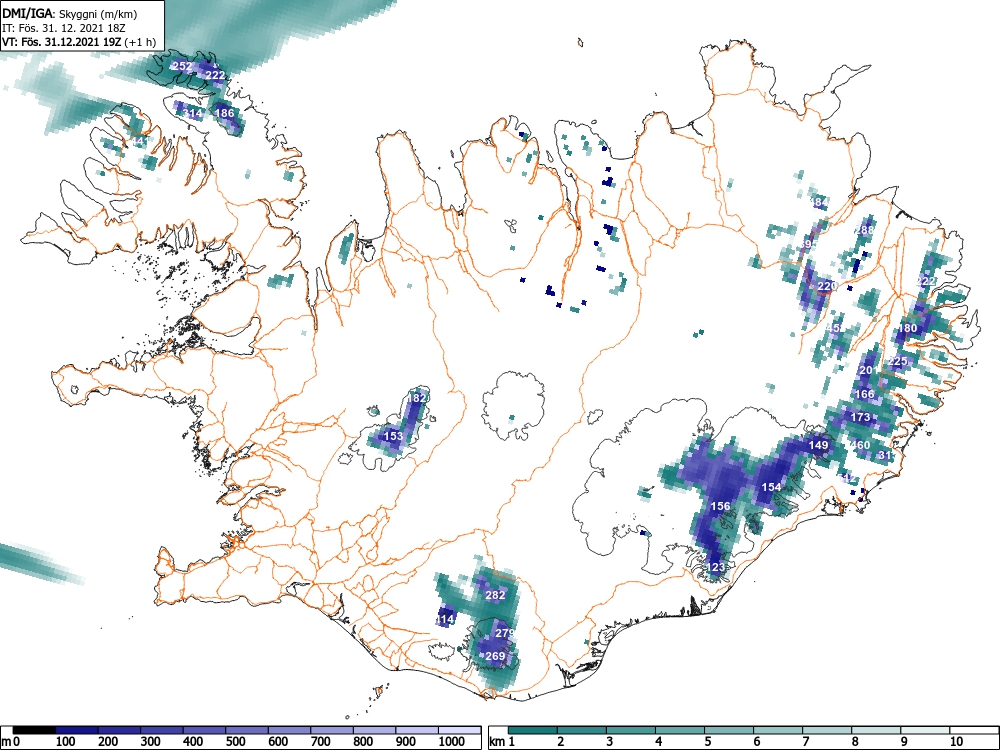
Task: Select the 114 label on the map
Action: tap(446, 619)
